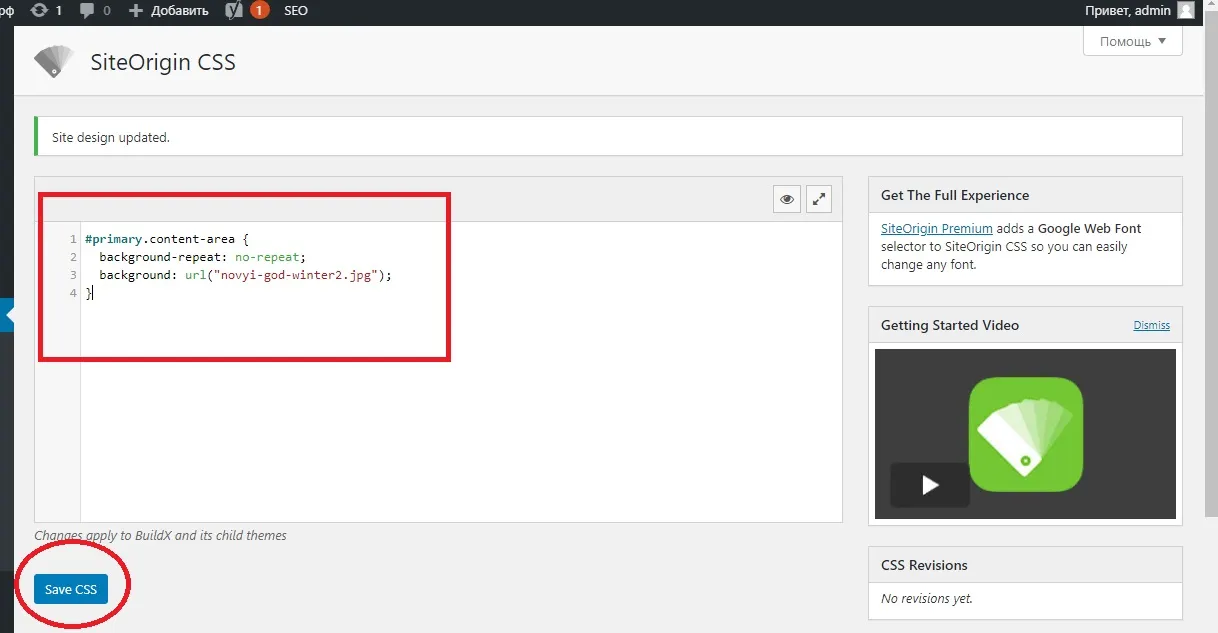Click the SiteOrigin CSS logo icon
Image resolution: width=1218 pixels, height=633 pixels.
click(x=54, y=61)
